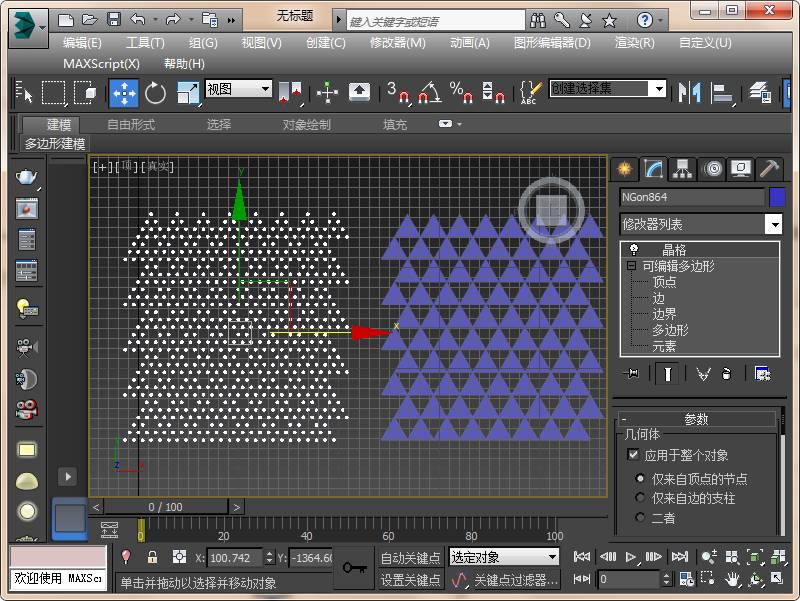Select the 二者 radio option
The width and height of the screenshot is (800, 601).
[640, 517]
